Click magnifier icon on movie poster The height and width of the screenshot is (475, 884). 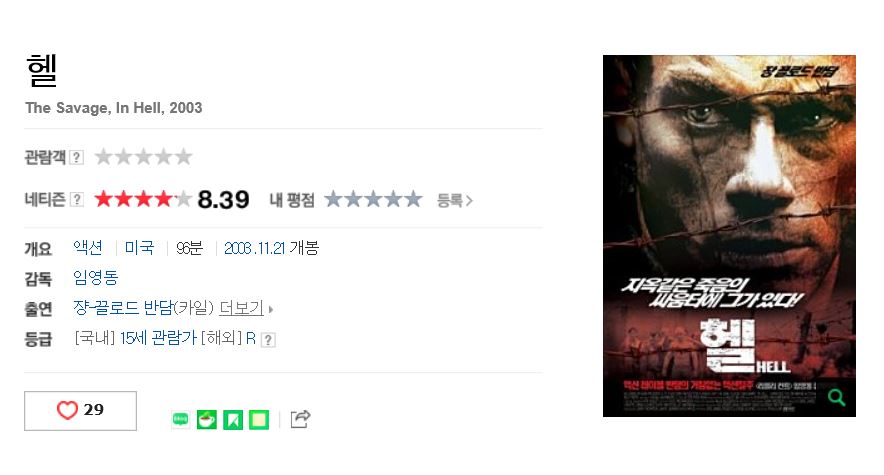tap(837, 397)
